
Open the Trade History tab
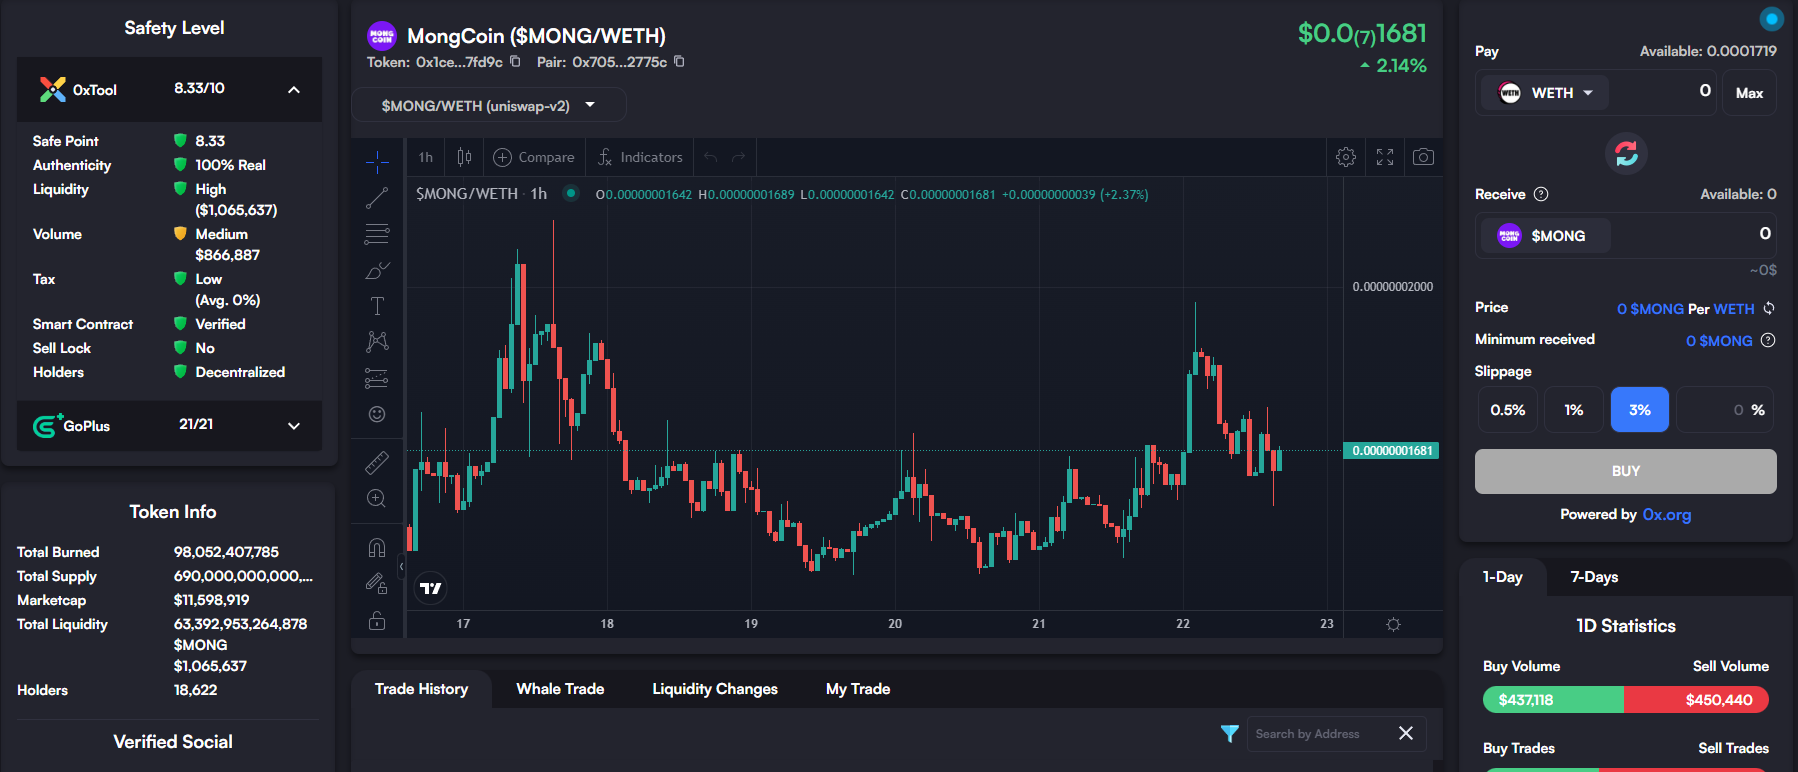421,689
